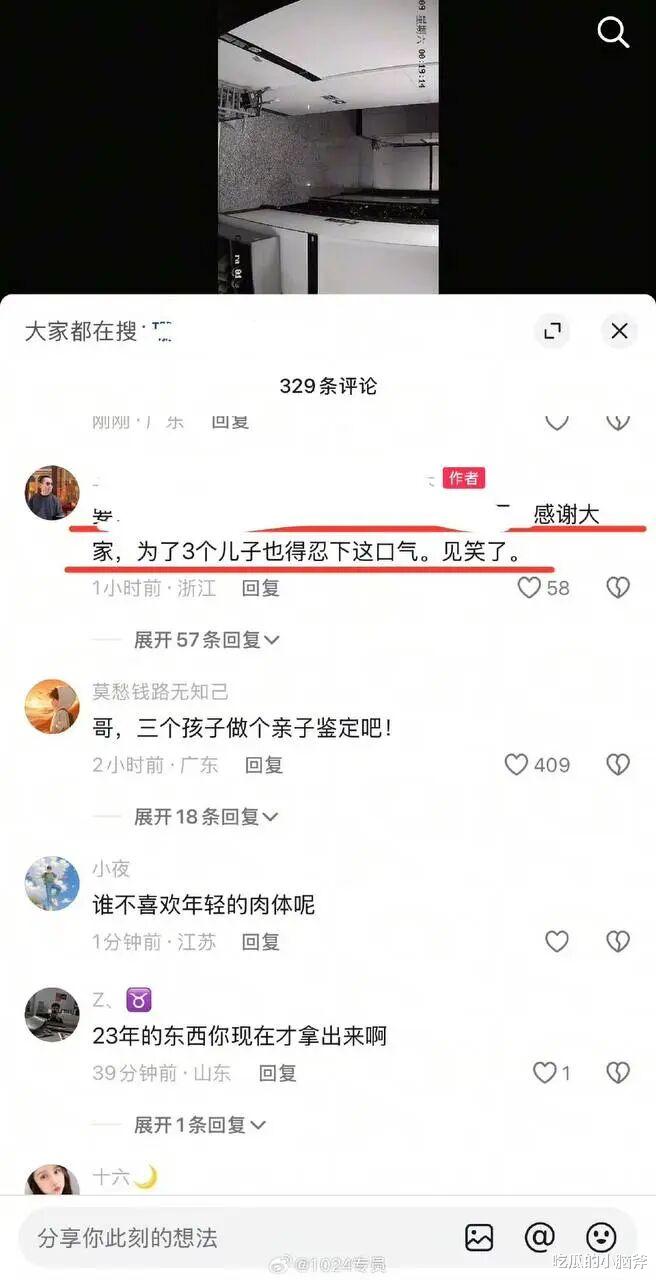Dislike the 亲子鉴定 comment

pos(618,765)
